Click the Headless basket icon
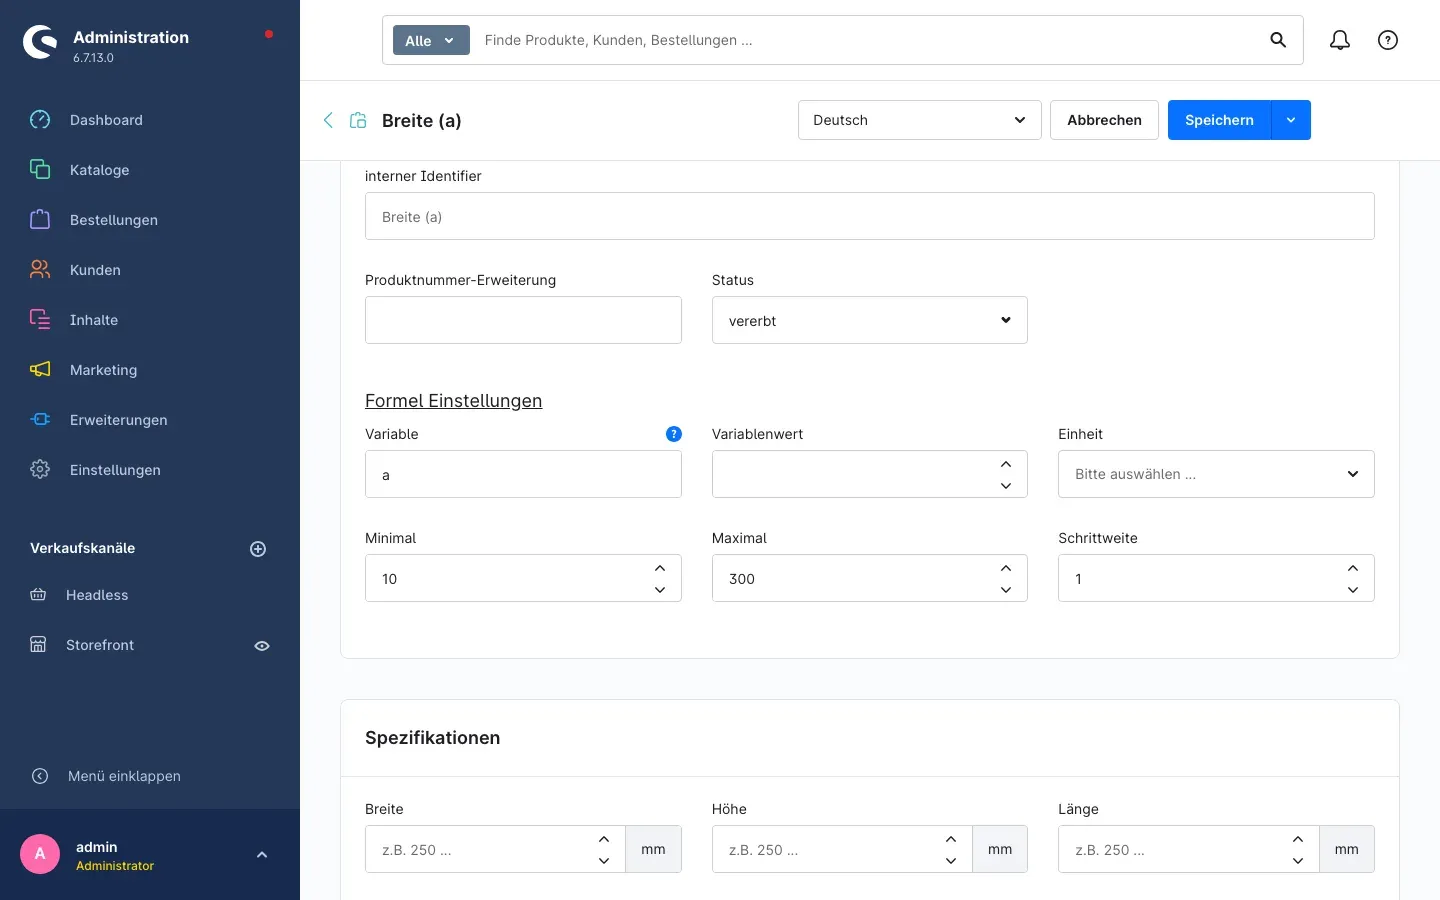 click(x=38, y=595)
